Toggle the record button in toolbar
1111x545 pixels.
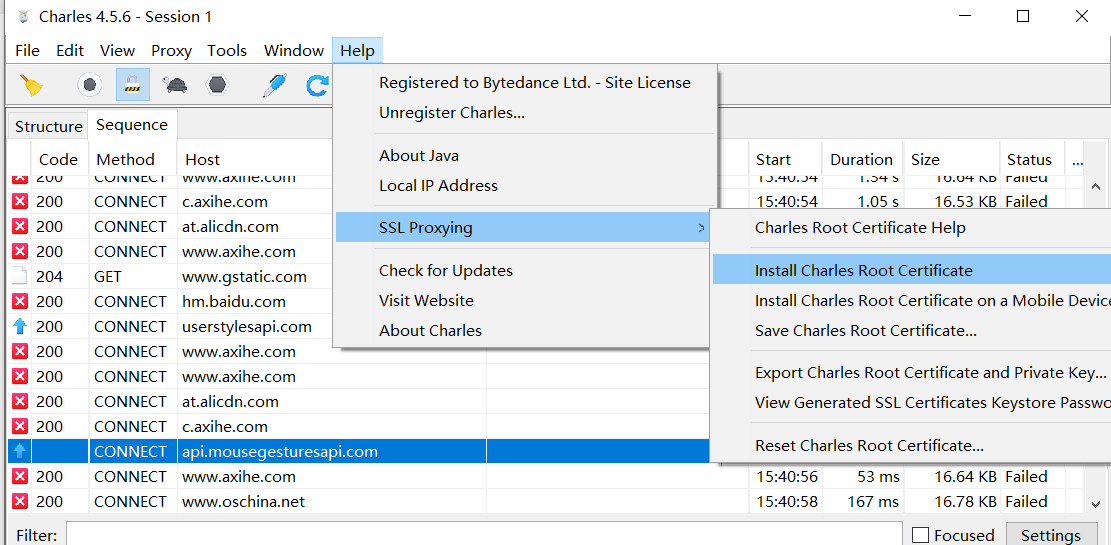pyautogui.click(x=90, y=85)
